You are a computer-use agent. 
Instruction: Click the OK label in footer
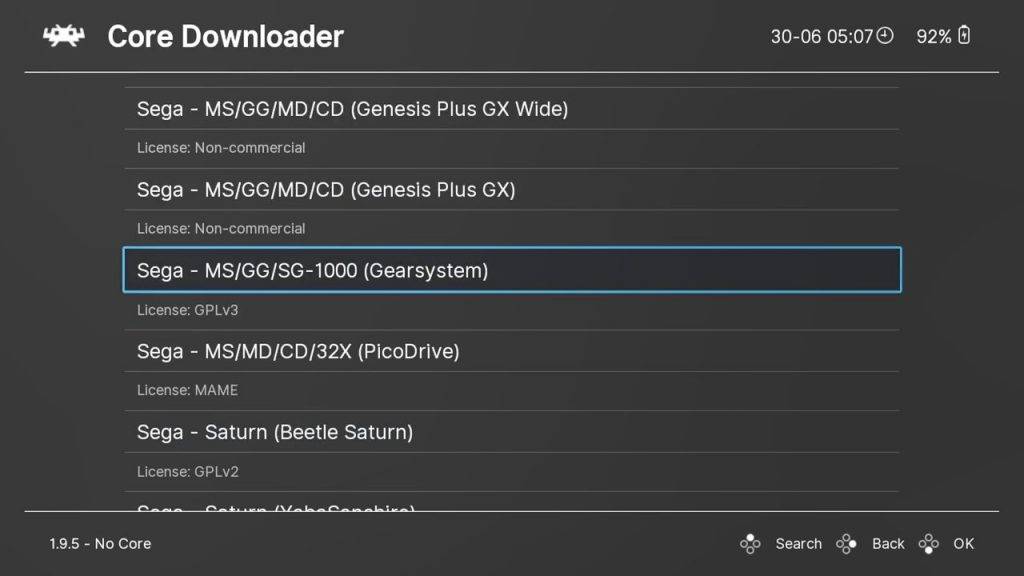(x=963, y=543)
